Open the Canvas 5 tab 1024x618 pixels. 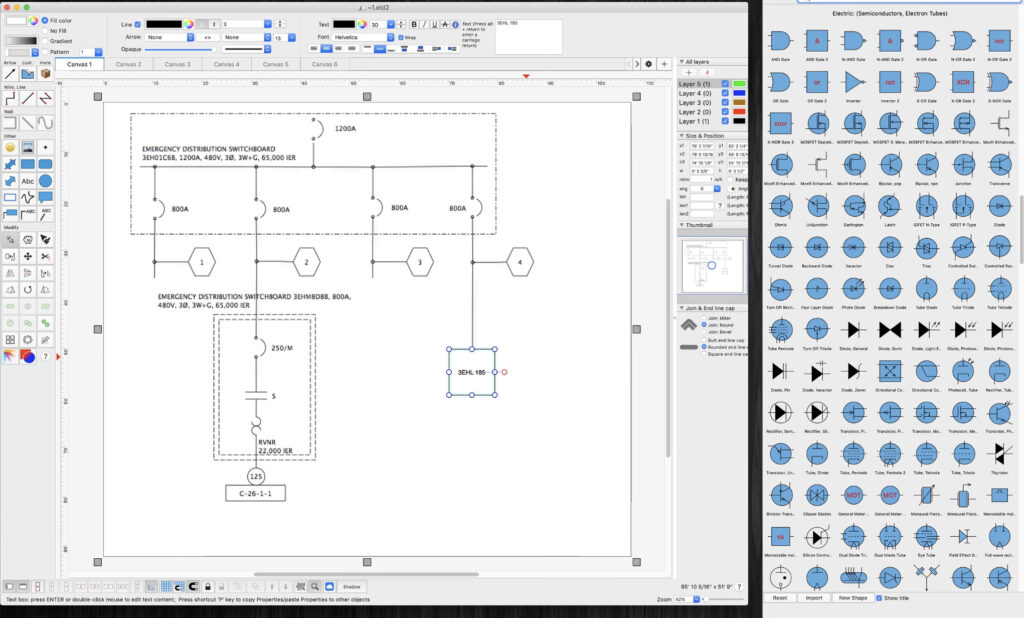point(275,64)
